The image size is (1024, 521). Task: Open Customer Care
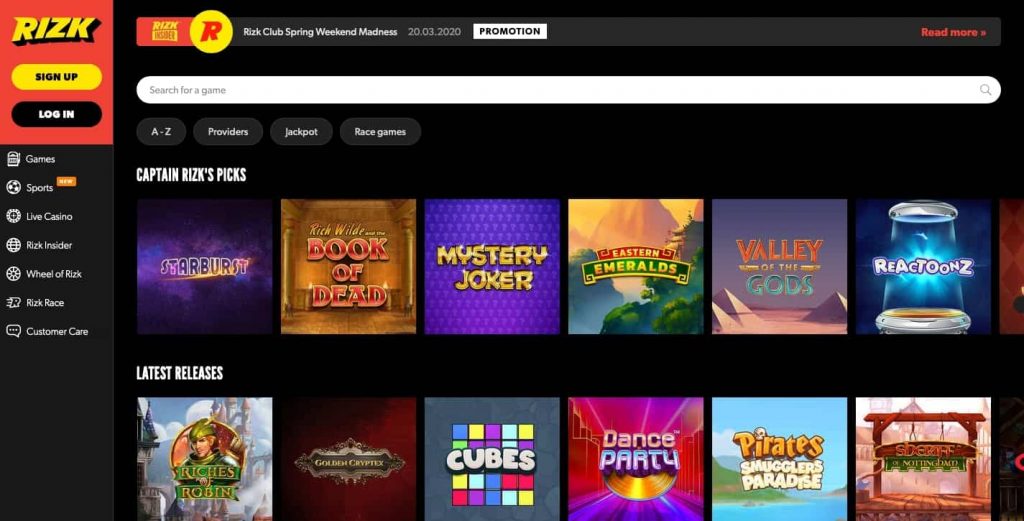[57, 331]
